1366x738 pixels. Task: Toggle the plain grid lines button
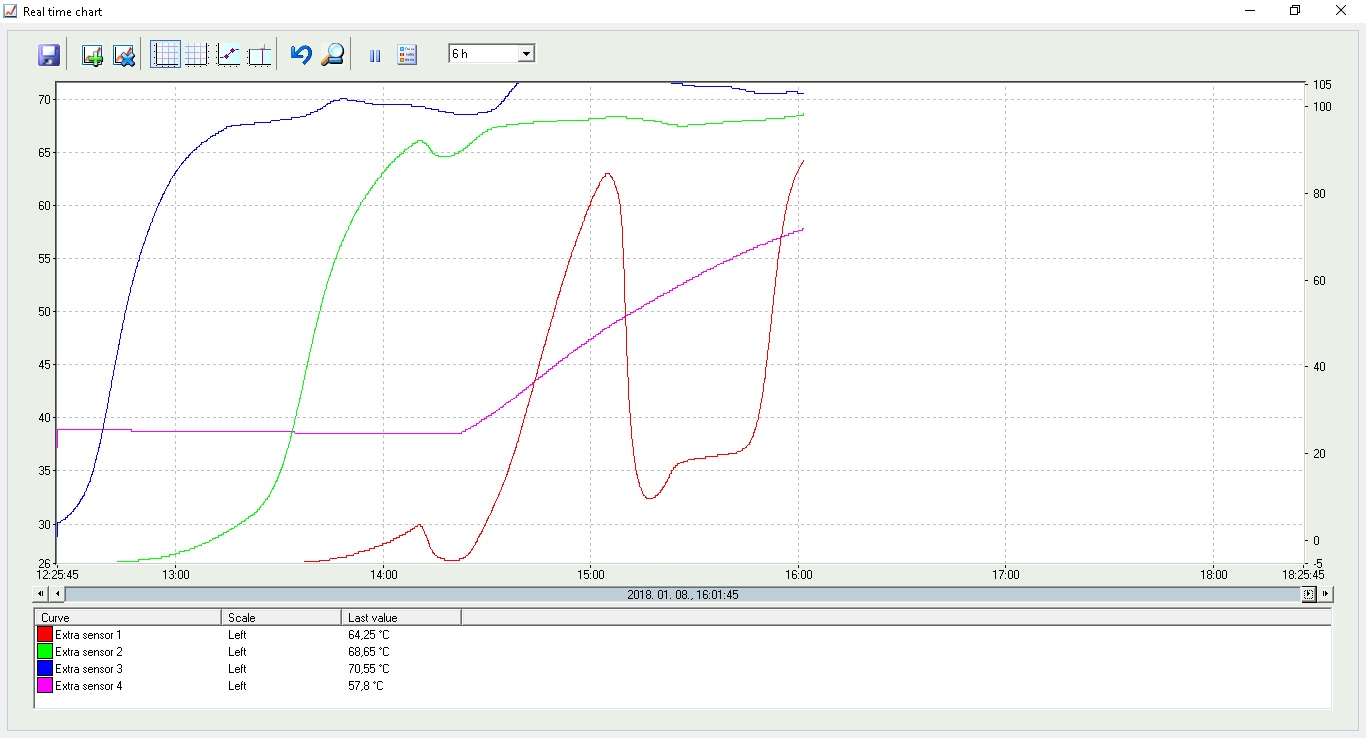(196, 55)
